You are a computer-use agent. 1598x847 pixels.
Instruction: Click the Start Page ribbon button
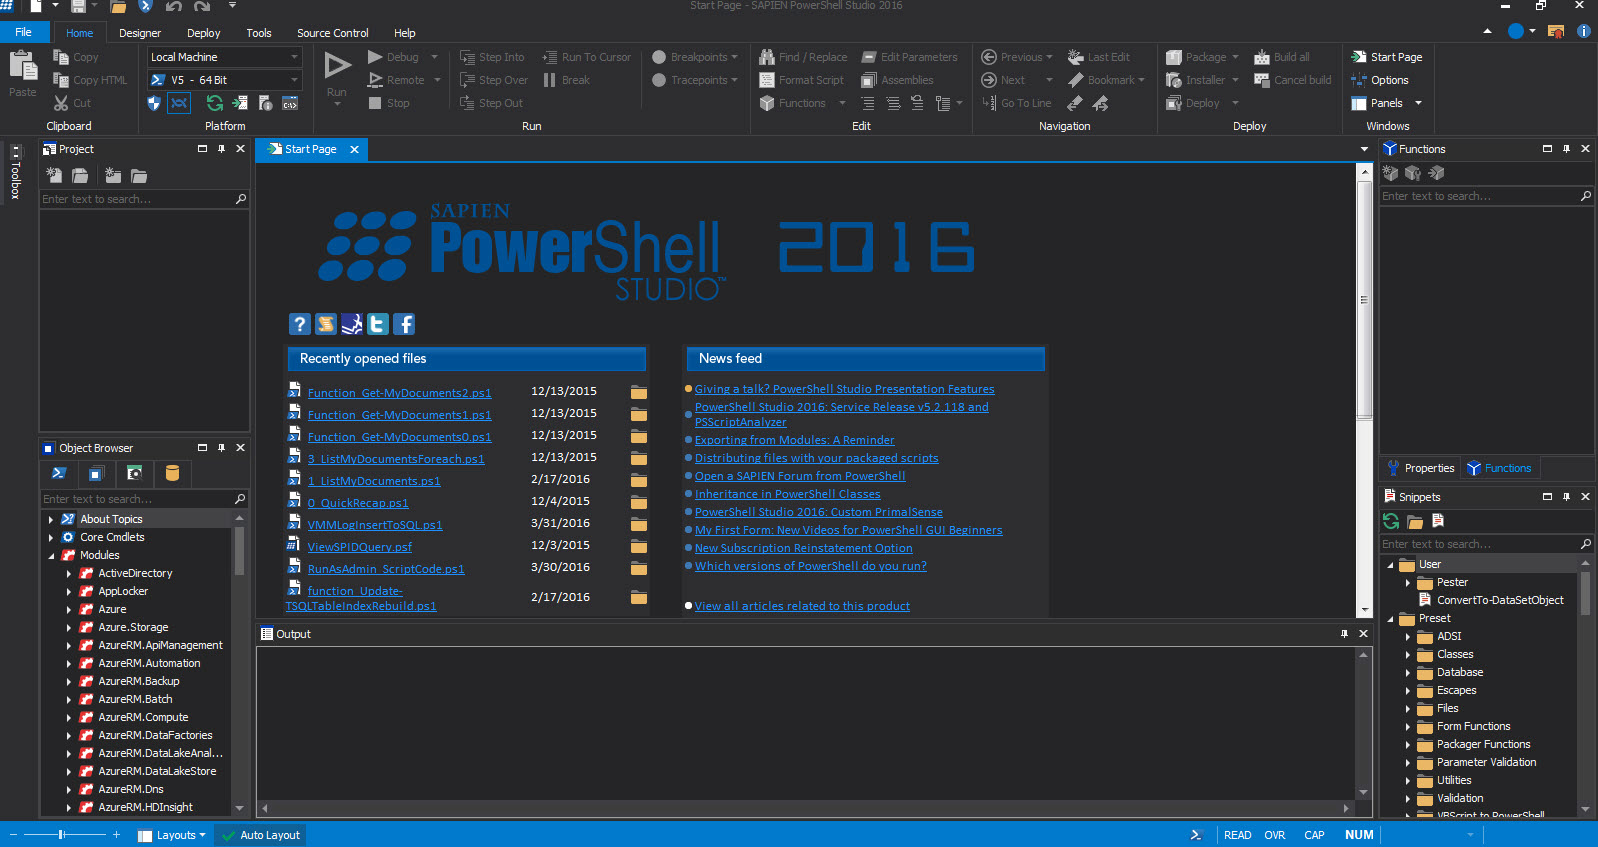[x=1386, y=57]
